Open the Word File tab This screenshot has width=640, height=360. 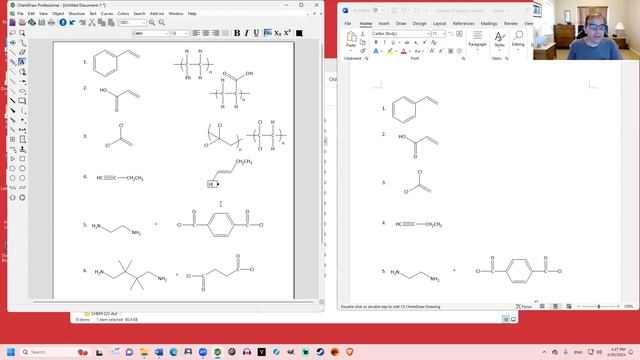click(347, 24)
